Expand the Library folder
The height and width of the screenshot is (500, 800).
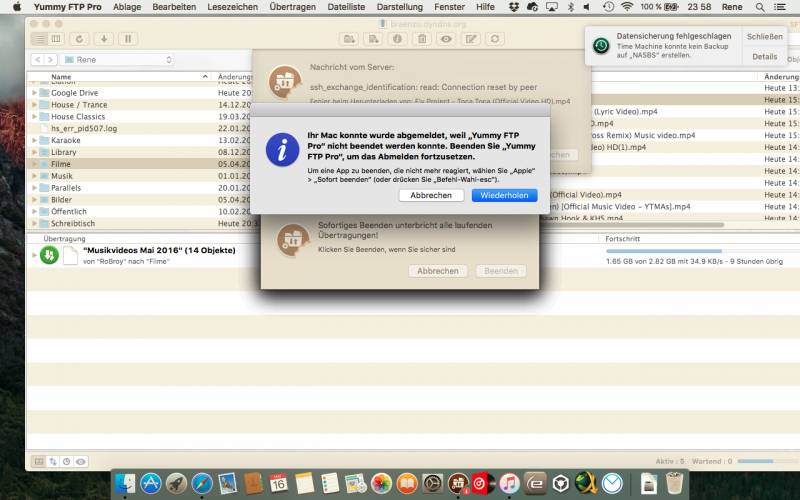coord(34,152)
